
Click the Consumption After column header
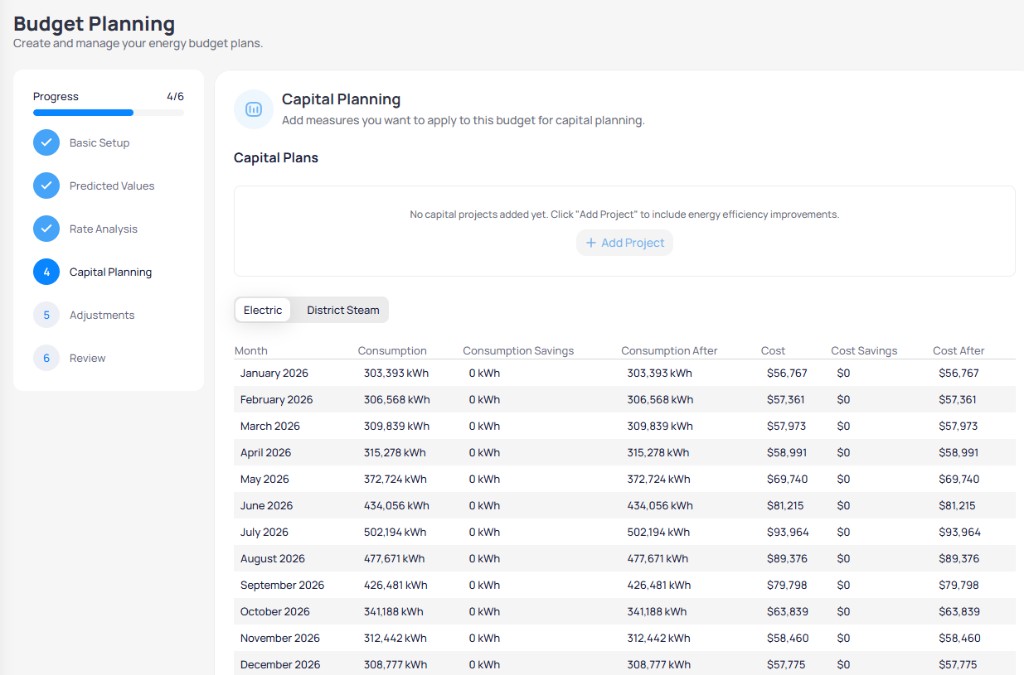(x=669, y=351)
